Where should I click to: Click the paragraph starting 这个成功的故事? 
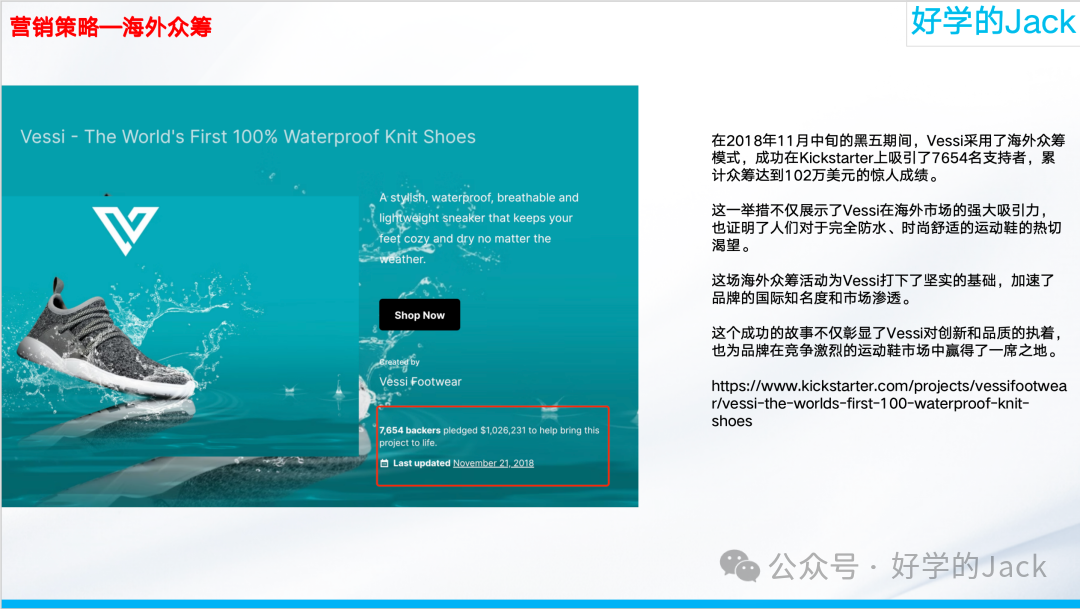pos(888,342)
